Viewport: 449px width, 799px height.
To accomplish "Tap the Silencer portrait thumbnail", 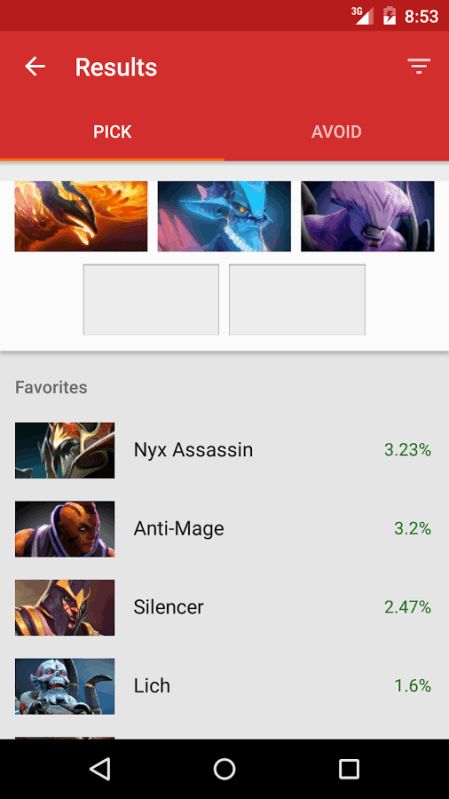I will (65, 607).
